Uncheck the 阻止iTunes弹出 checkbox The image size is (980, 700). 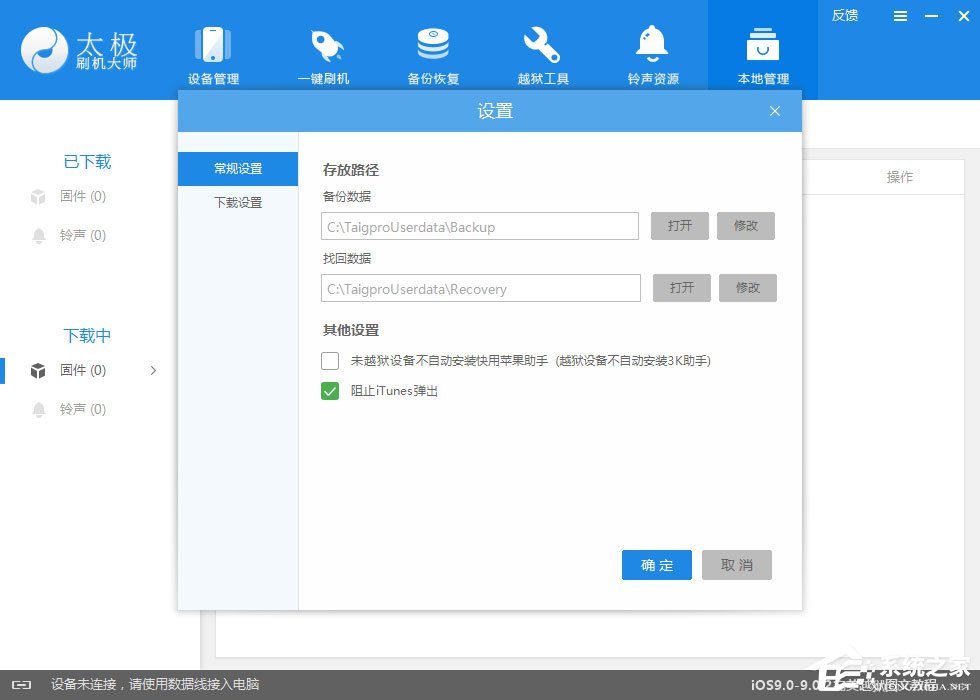(x=330, y=391)
